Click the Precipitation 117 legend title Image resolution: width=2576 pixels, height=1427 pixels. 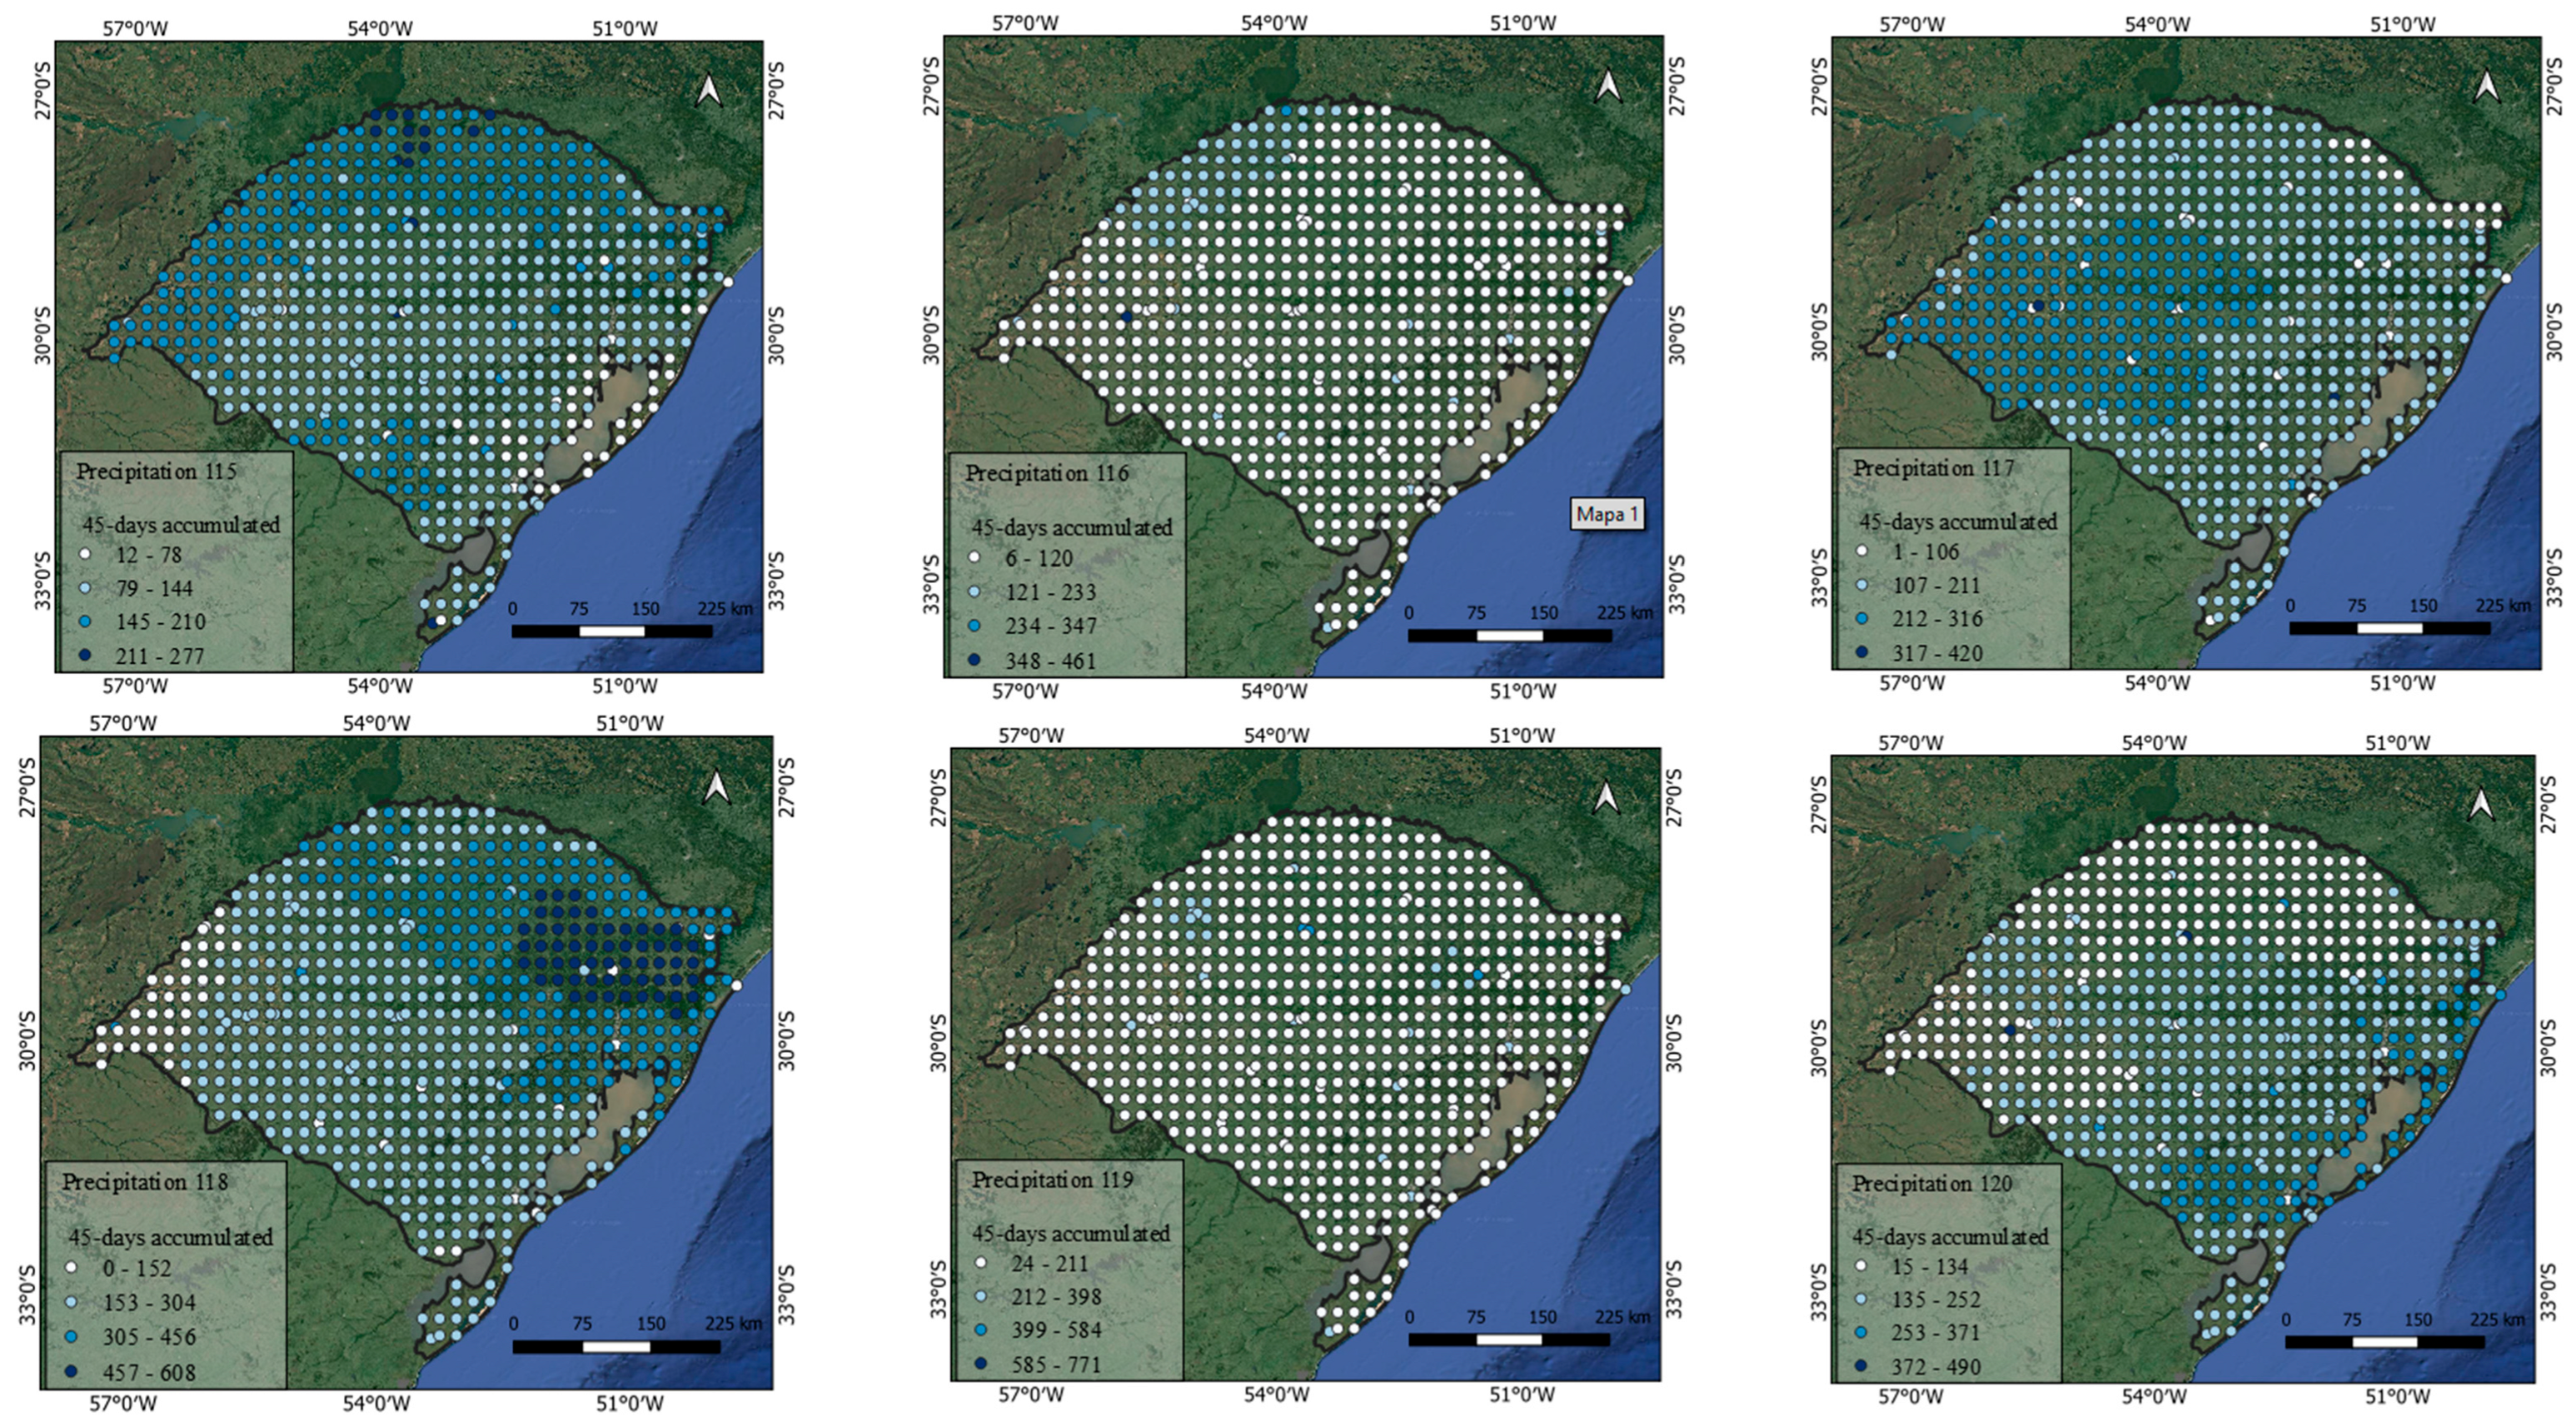pos(1933,468)
